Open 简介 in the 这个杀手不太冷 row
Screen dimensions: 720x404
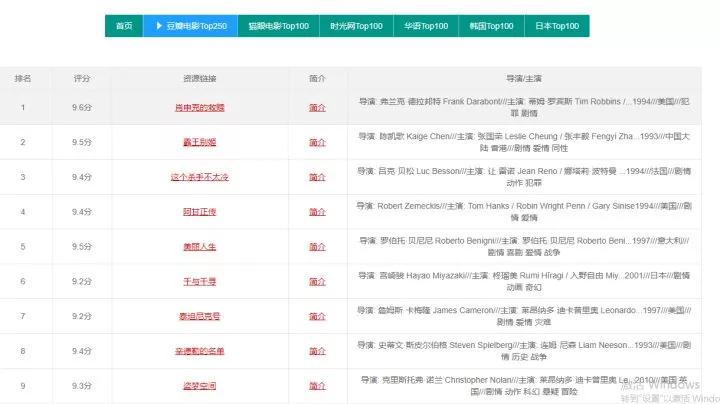pos(317,177)
